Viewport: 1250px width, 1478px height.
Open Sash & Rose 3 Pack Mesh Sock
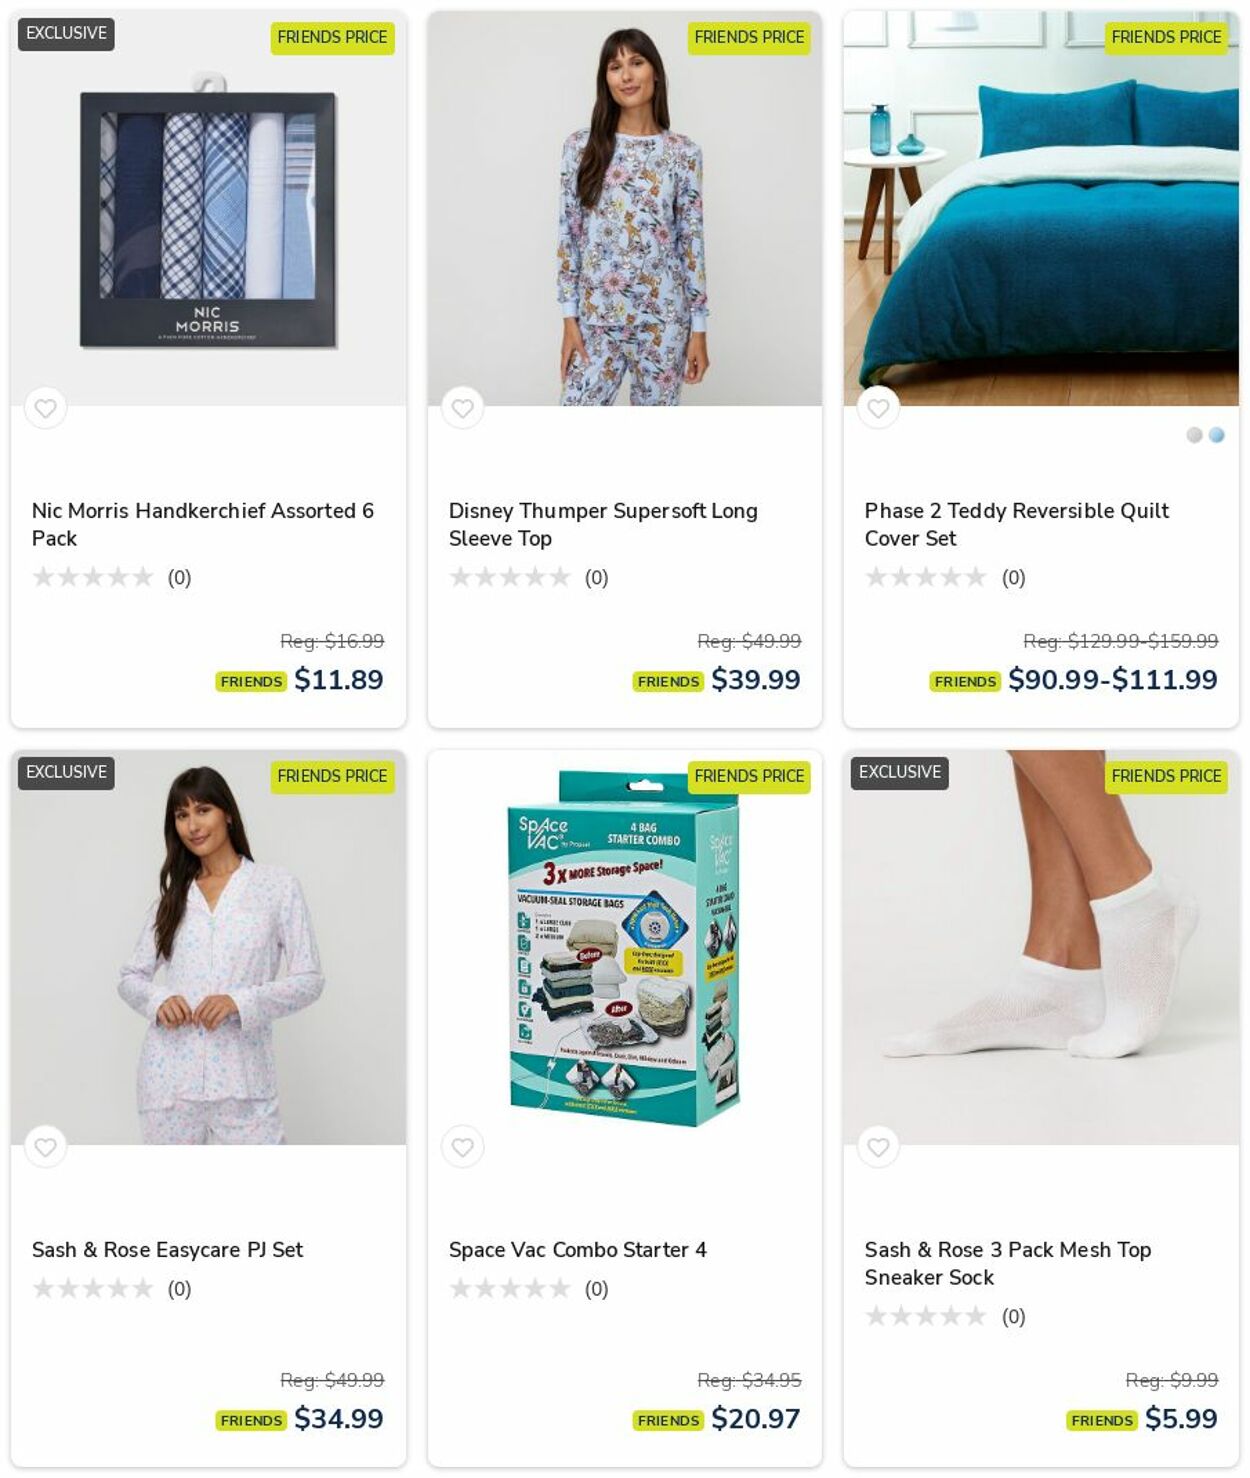[1008, 1263]
